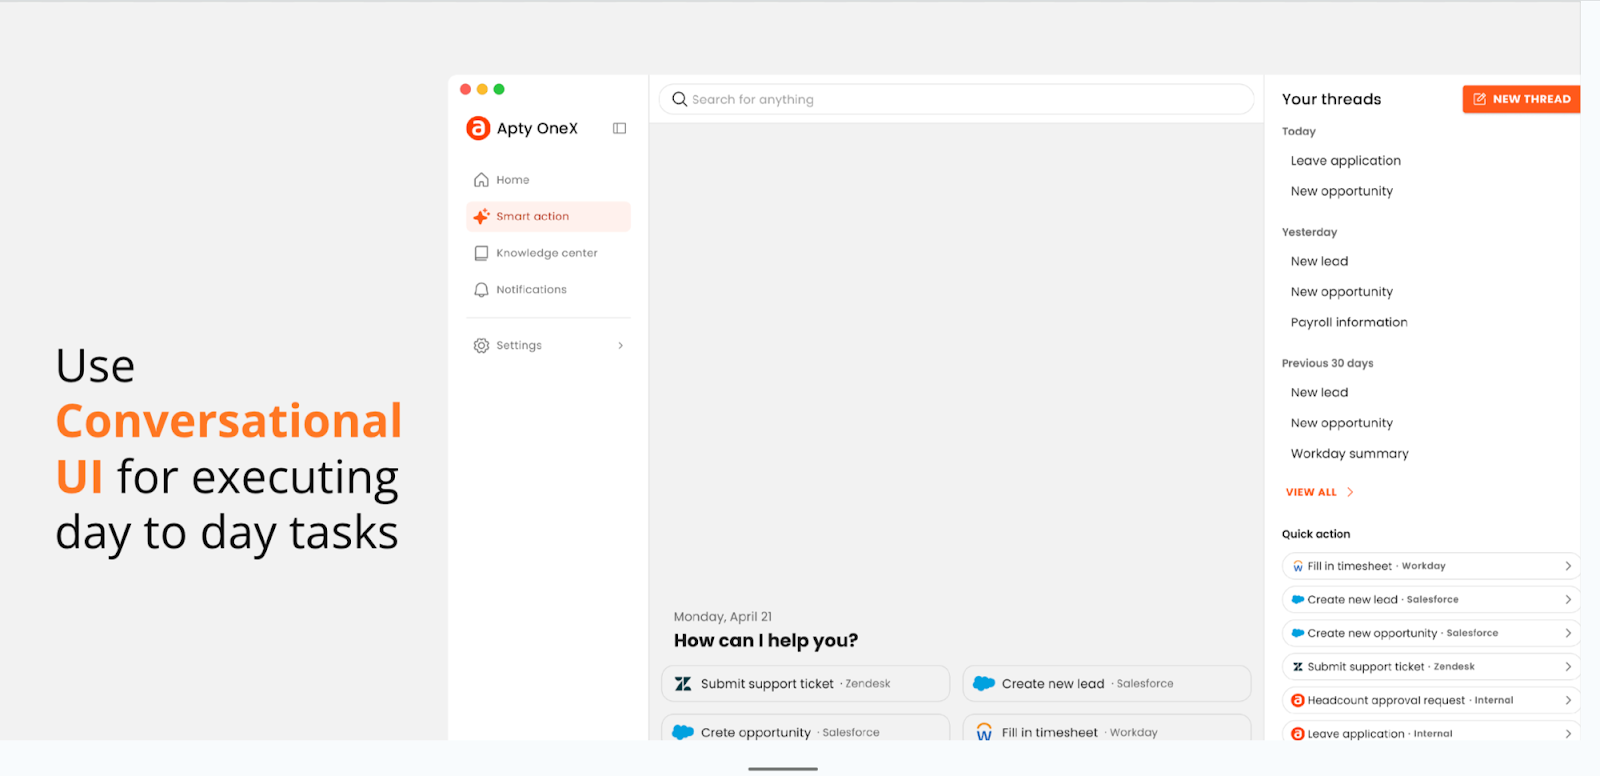Click the yellow minimize window dot

tap(482, 89)
